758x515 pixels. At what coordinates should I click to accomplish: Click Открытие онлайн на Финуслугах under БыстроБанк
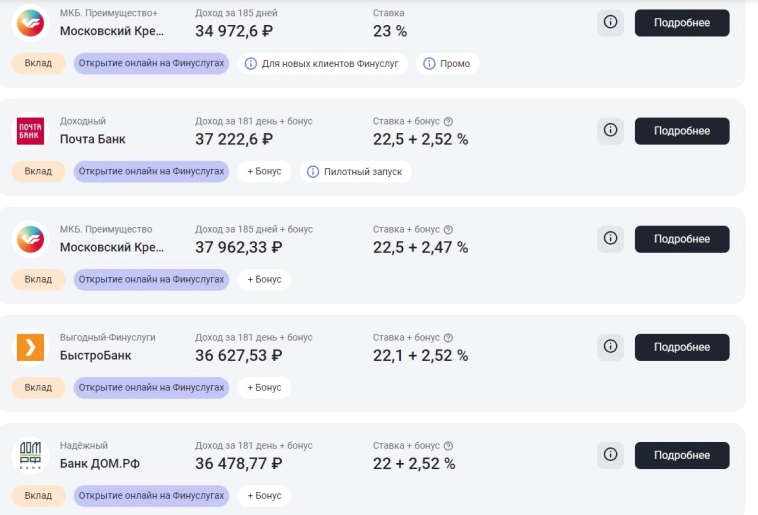151,388
